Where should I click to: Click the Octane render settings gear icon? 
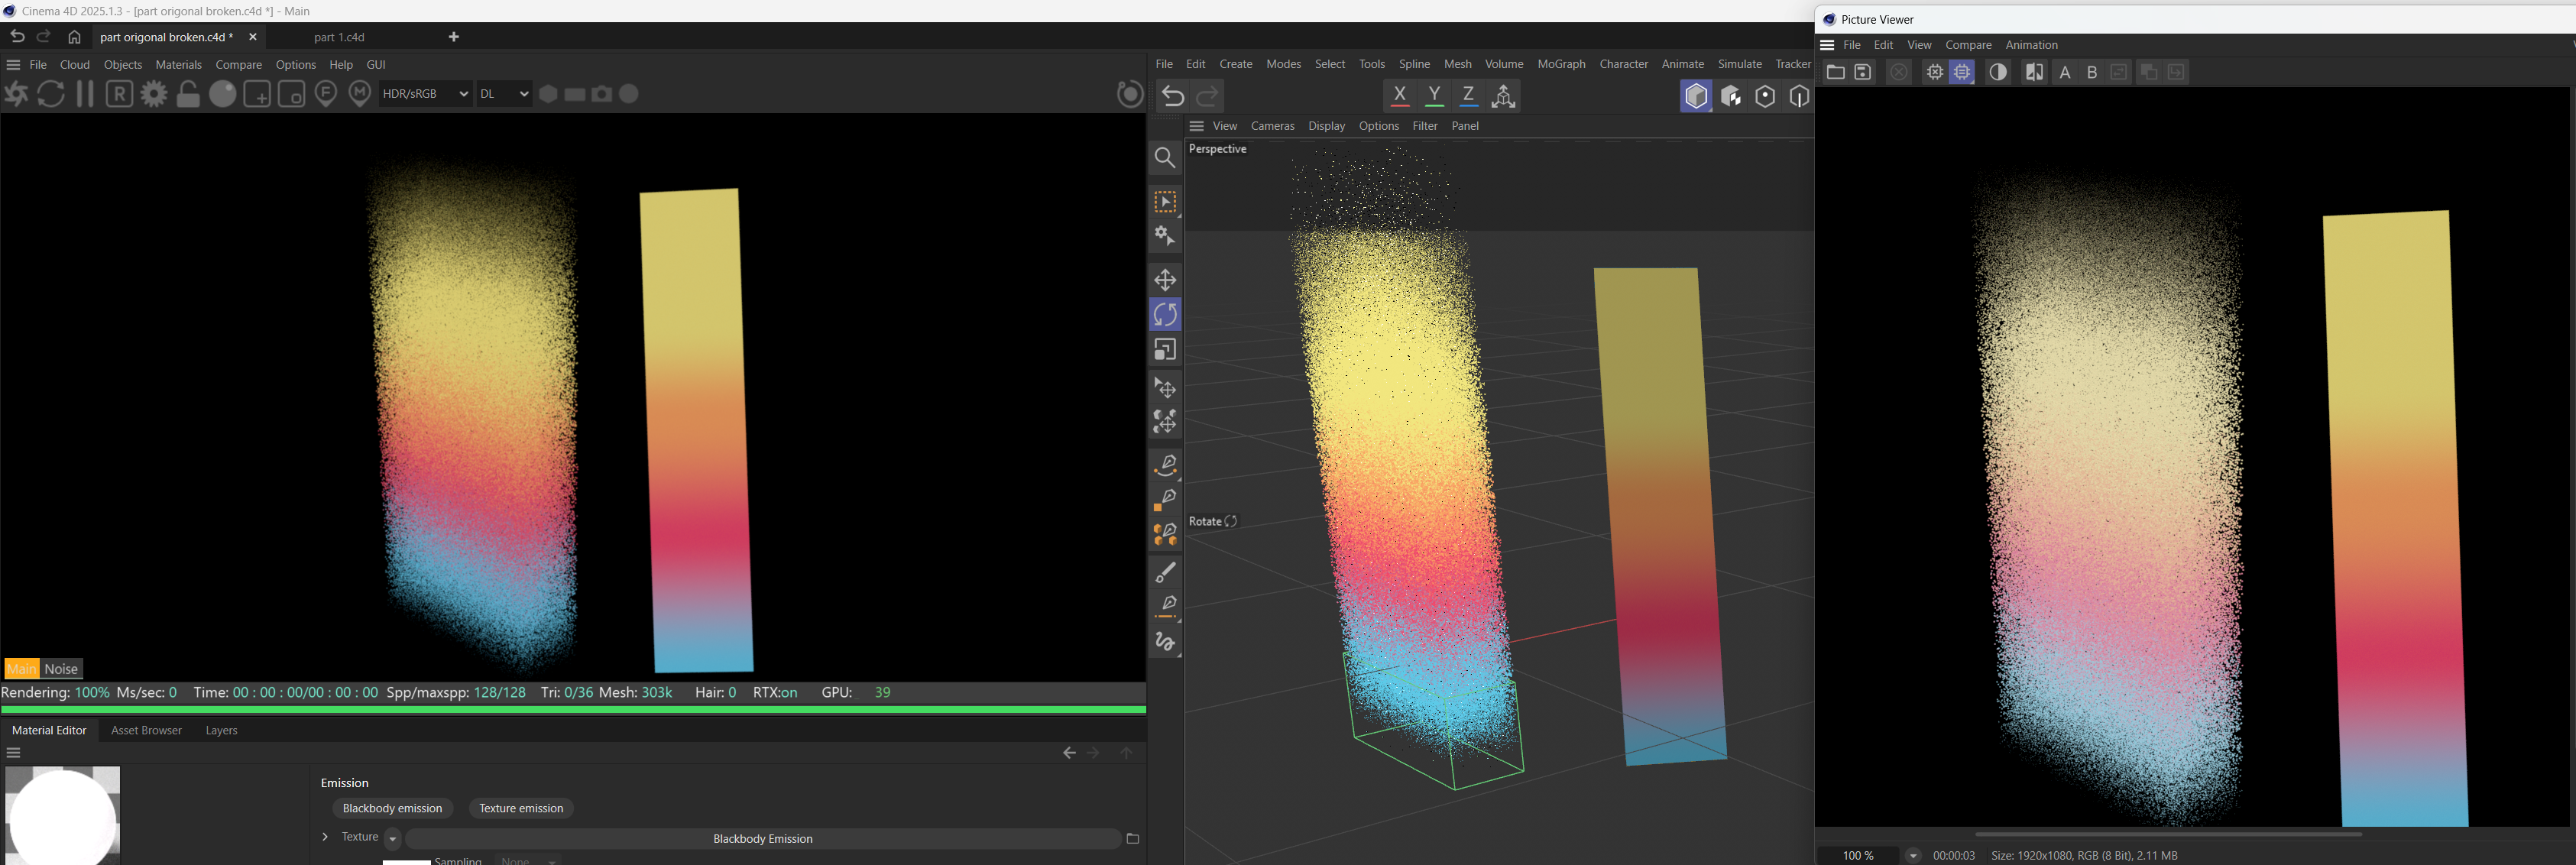(154, 94)
